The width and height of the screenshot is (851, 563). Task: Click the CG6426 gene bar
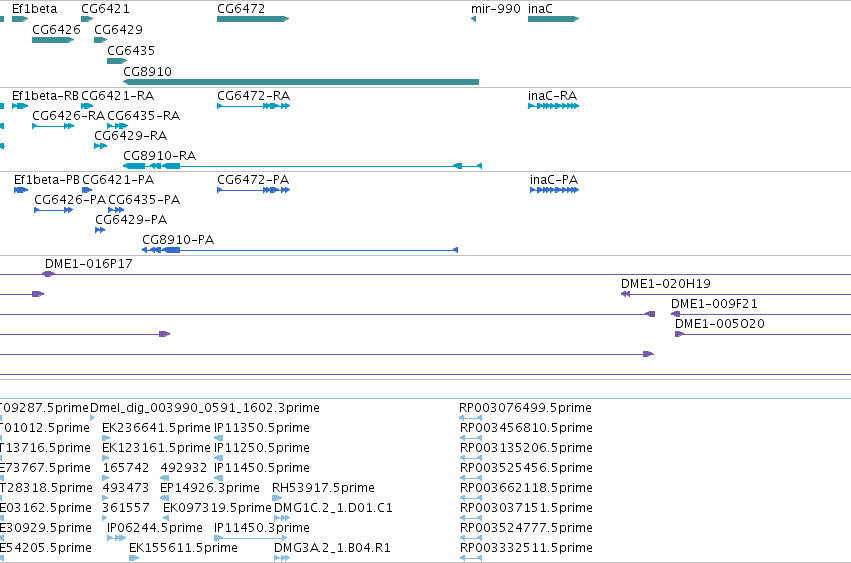[53, 40]
